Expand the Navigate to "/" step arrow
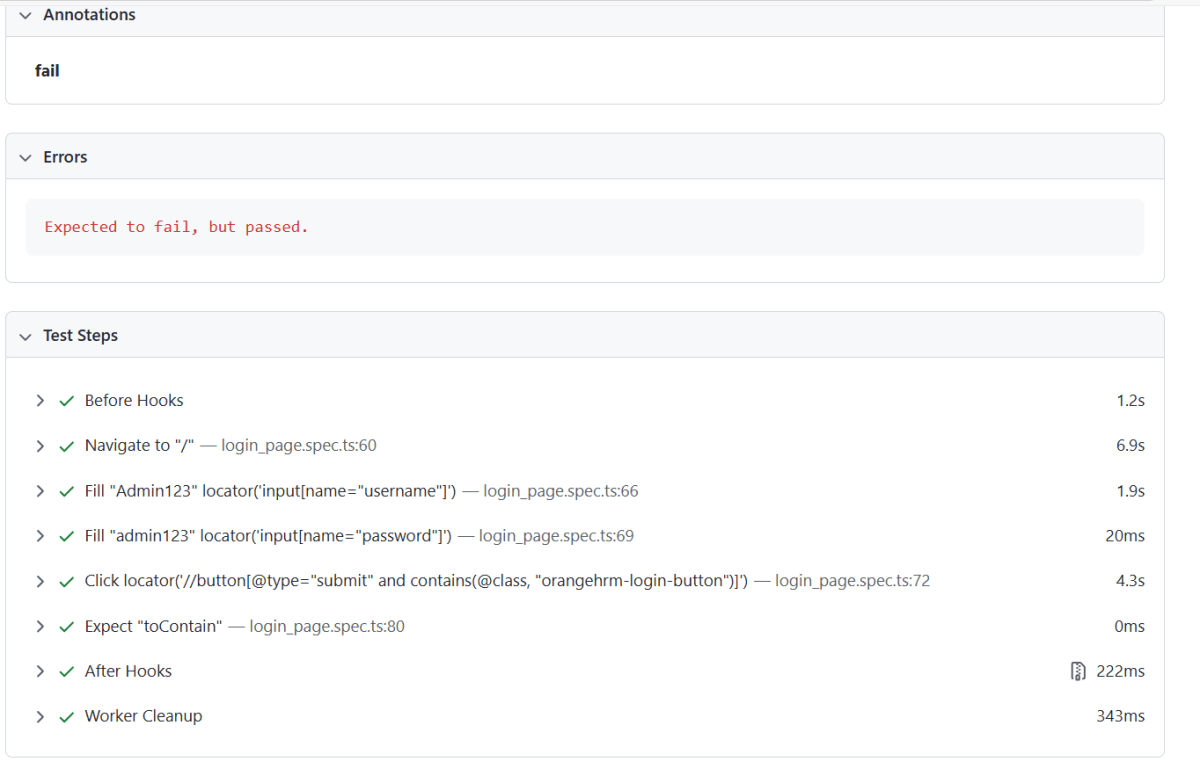This screenshot has height=776, width=1200. tap(40, 445)
